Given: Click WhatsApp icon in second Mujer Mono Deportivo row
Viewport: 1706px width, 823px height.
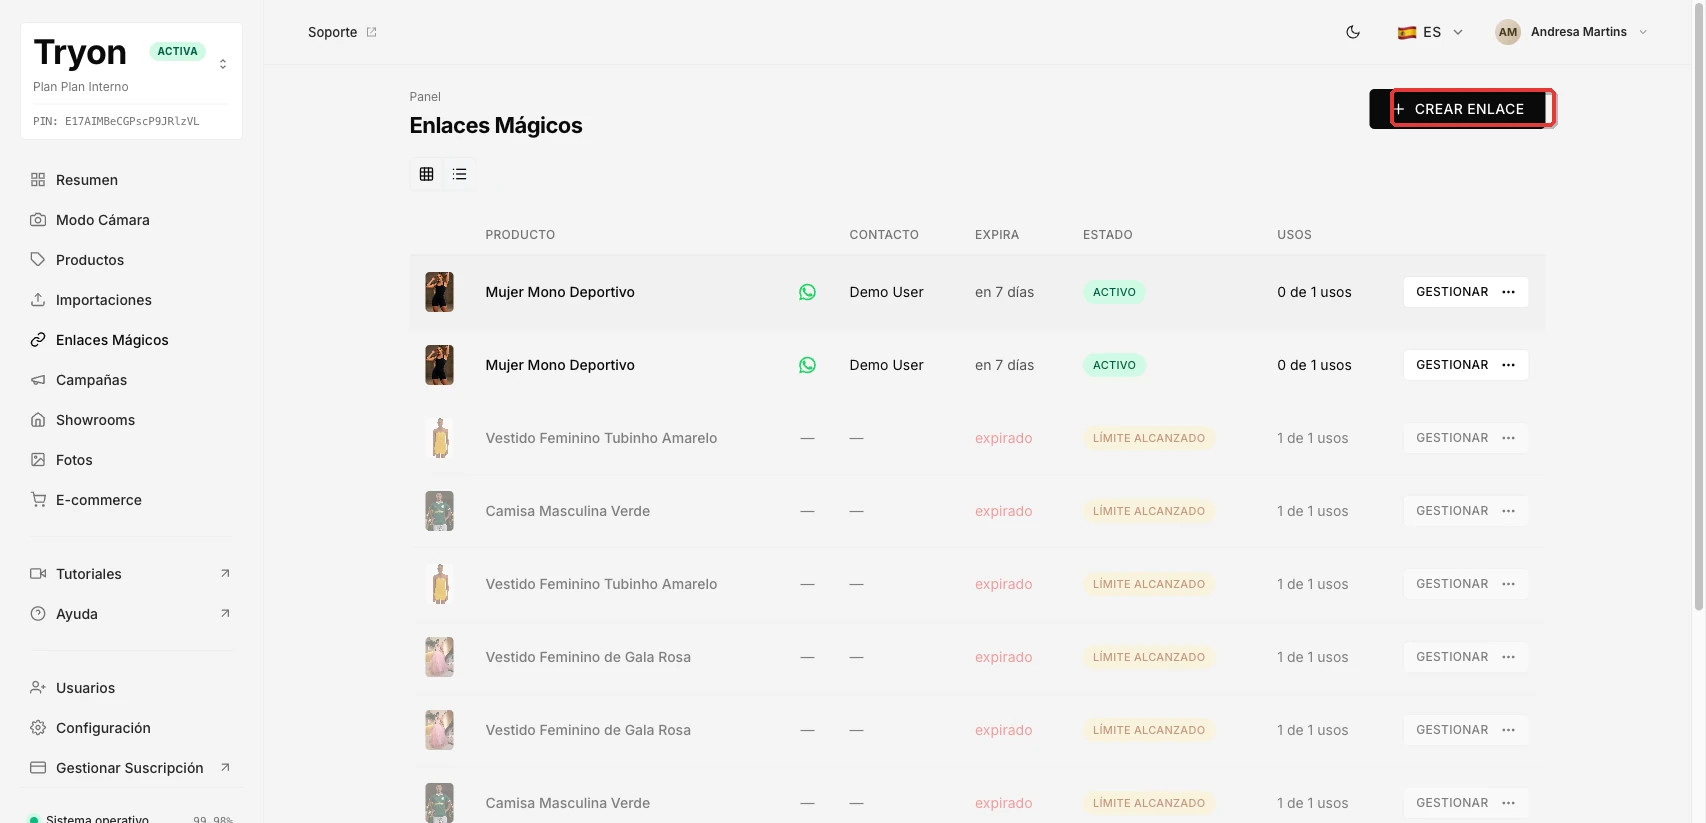Looking at the screenshot, I should tap(807, 365).
